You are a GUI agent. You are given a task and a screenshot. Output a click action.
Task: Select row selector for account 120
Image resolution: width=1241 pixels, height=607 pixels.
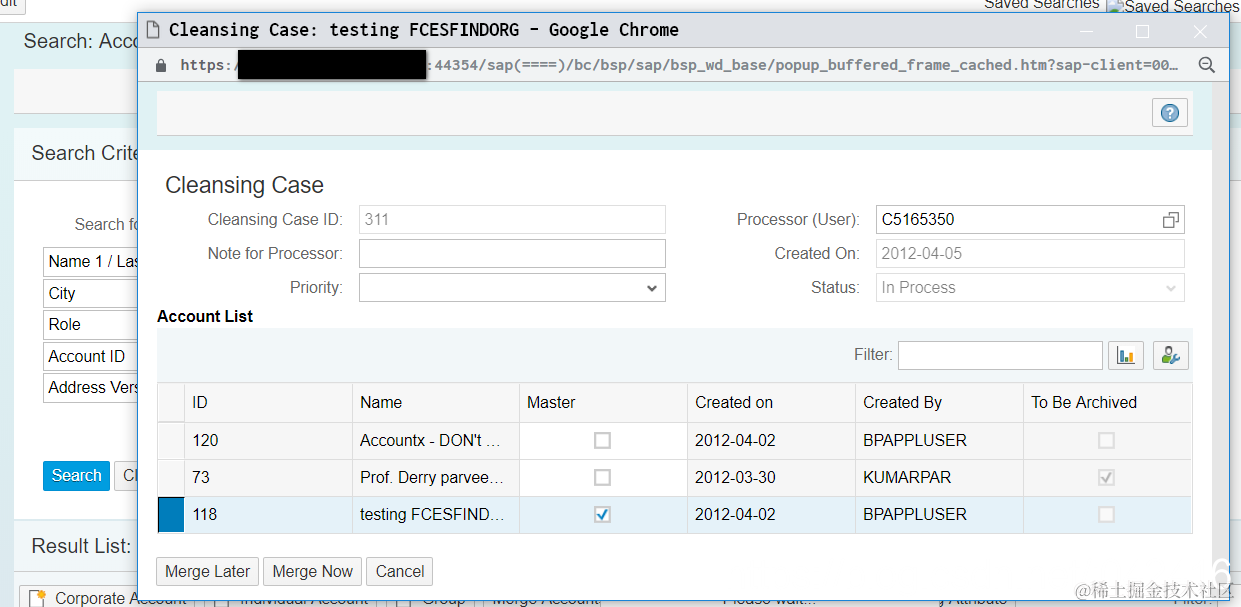171,440
